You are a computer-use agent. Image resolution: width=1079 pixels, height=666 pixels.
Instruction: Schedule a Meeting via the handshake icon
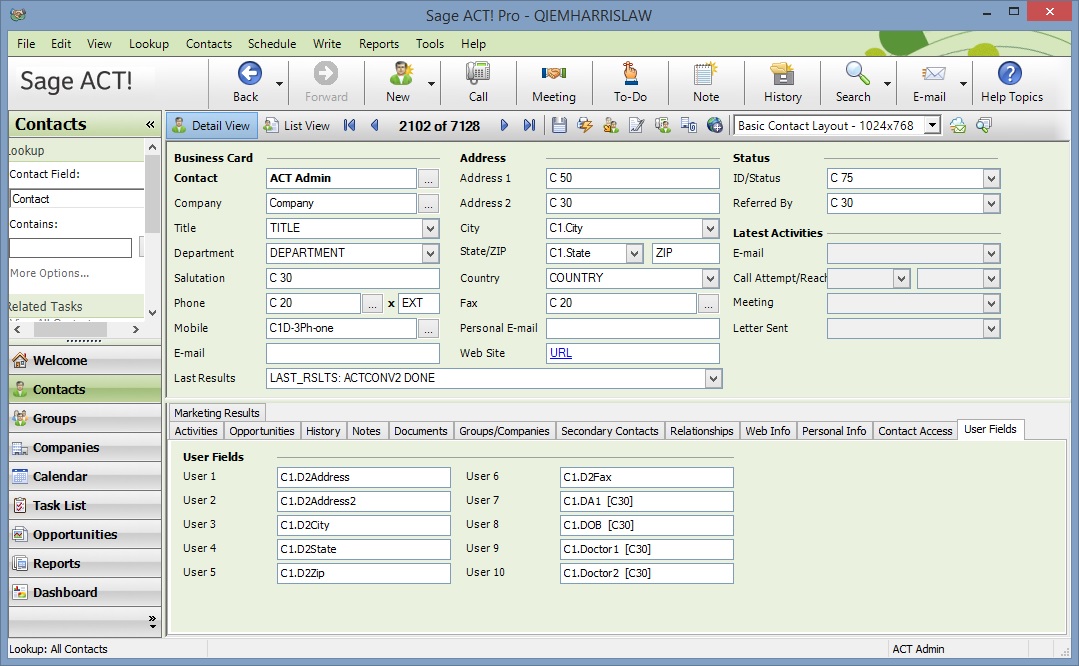(x=553, y=73)
